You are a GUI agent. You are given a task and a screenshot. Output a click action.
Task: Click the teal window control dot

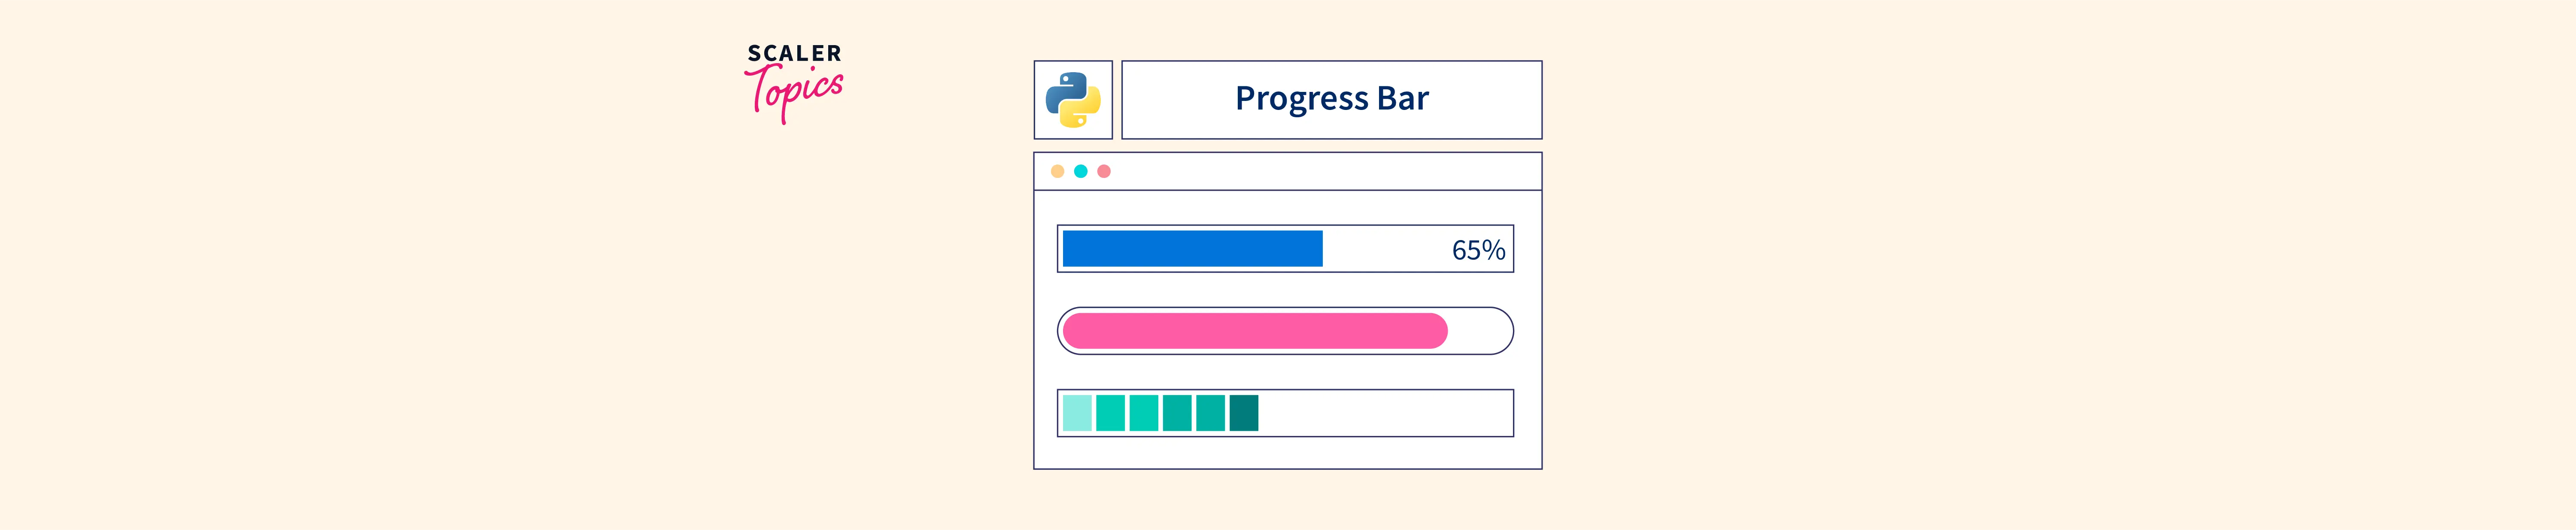(x=1080, y=171)
